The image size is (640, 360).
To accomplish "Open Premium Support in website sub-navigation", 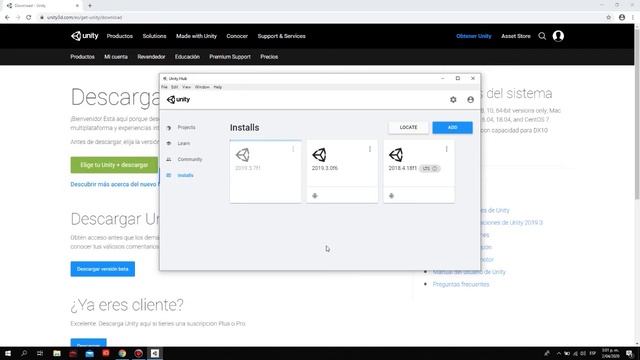I will point(230,57).
